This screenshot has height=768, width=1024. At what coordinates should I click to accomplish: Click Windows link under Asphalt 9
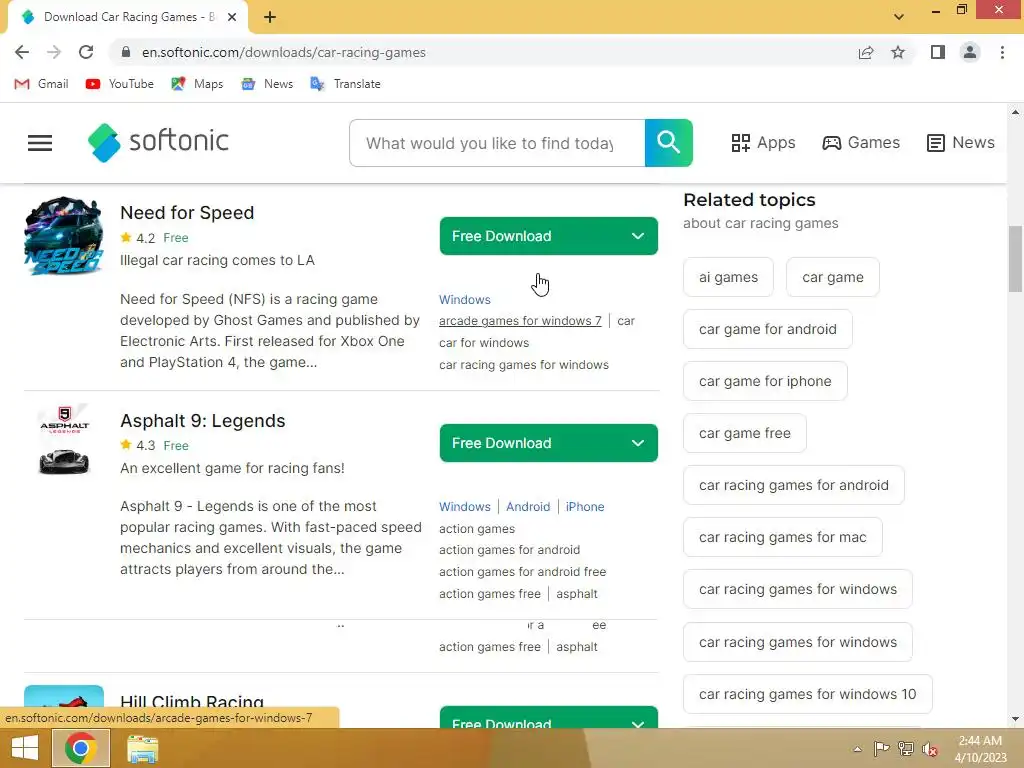(464, 507)
